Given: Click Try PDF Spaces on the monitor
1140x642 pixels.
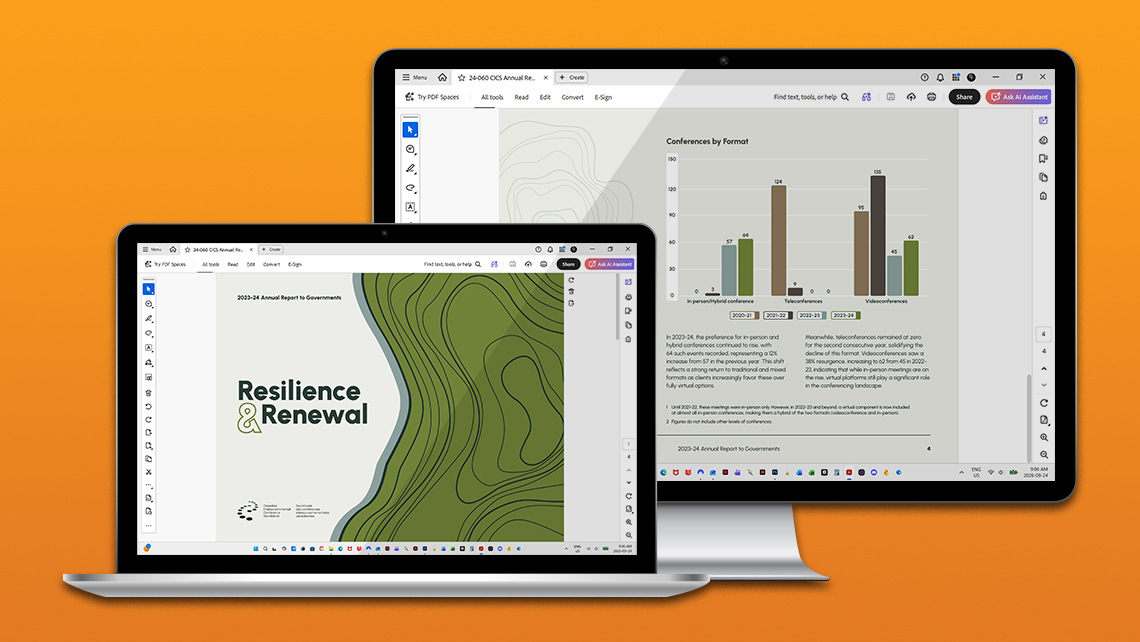Looking at the screenshot, I should pyautogui.click(x=433, y=97).
